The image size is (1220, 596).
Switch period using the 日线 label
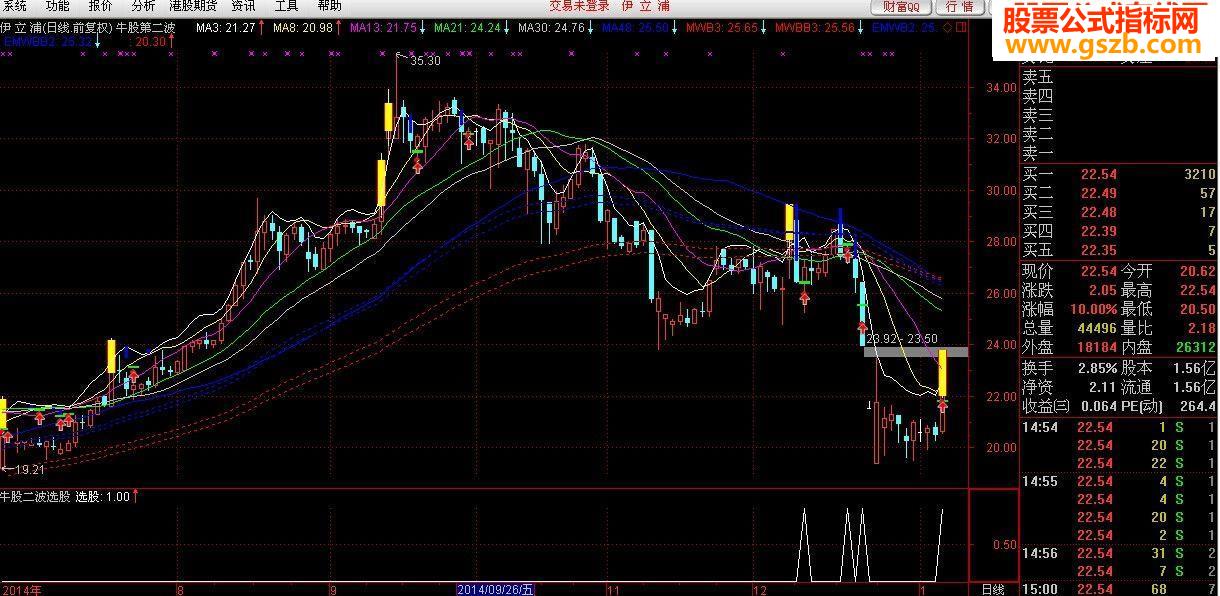point(992,589)
